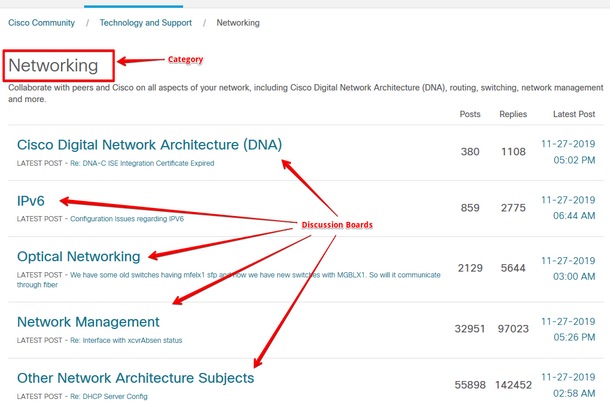Open post Re: DHCP Server Config
This screenshot has height=402, width=610.
(x=109, y=397)
